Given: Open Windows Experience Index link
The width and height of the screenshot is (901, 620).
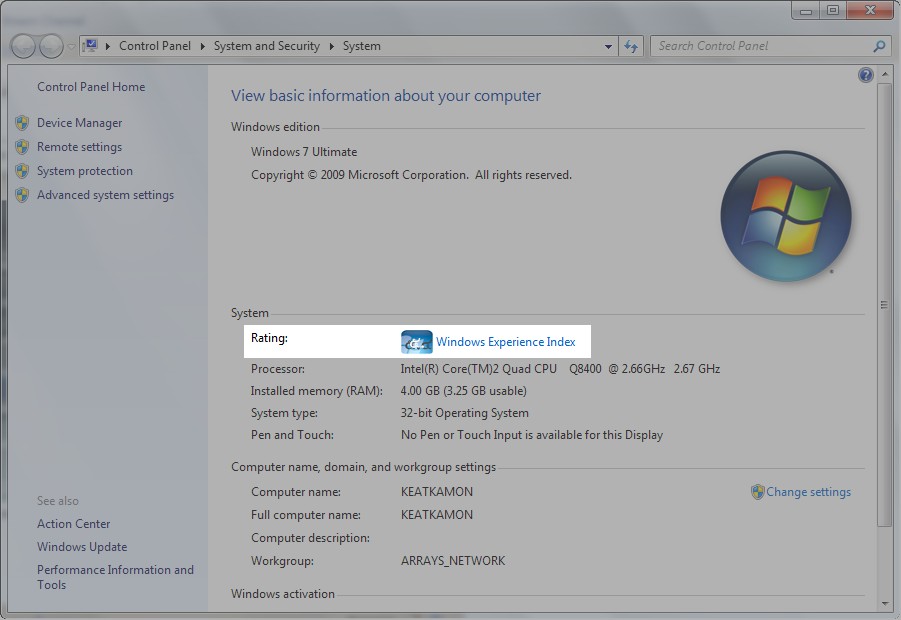Looking at the screenshot, I should click(x=505, y=342).
